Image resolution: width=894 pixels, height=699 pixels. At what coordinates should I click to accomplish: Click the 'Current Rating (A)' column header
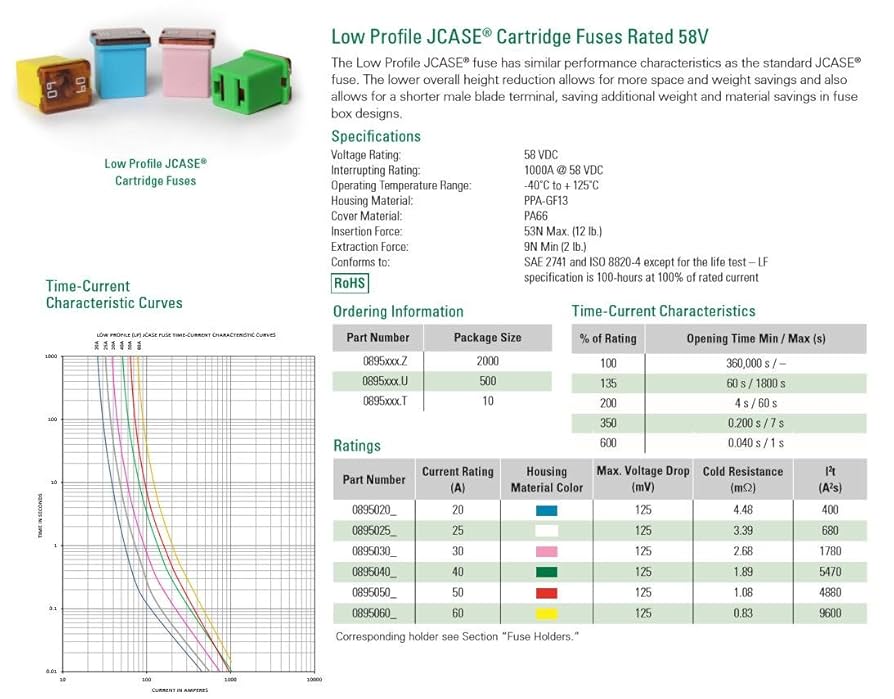[x=458, y=479]
